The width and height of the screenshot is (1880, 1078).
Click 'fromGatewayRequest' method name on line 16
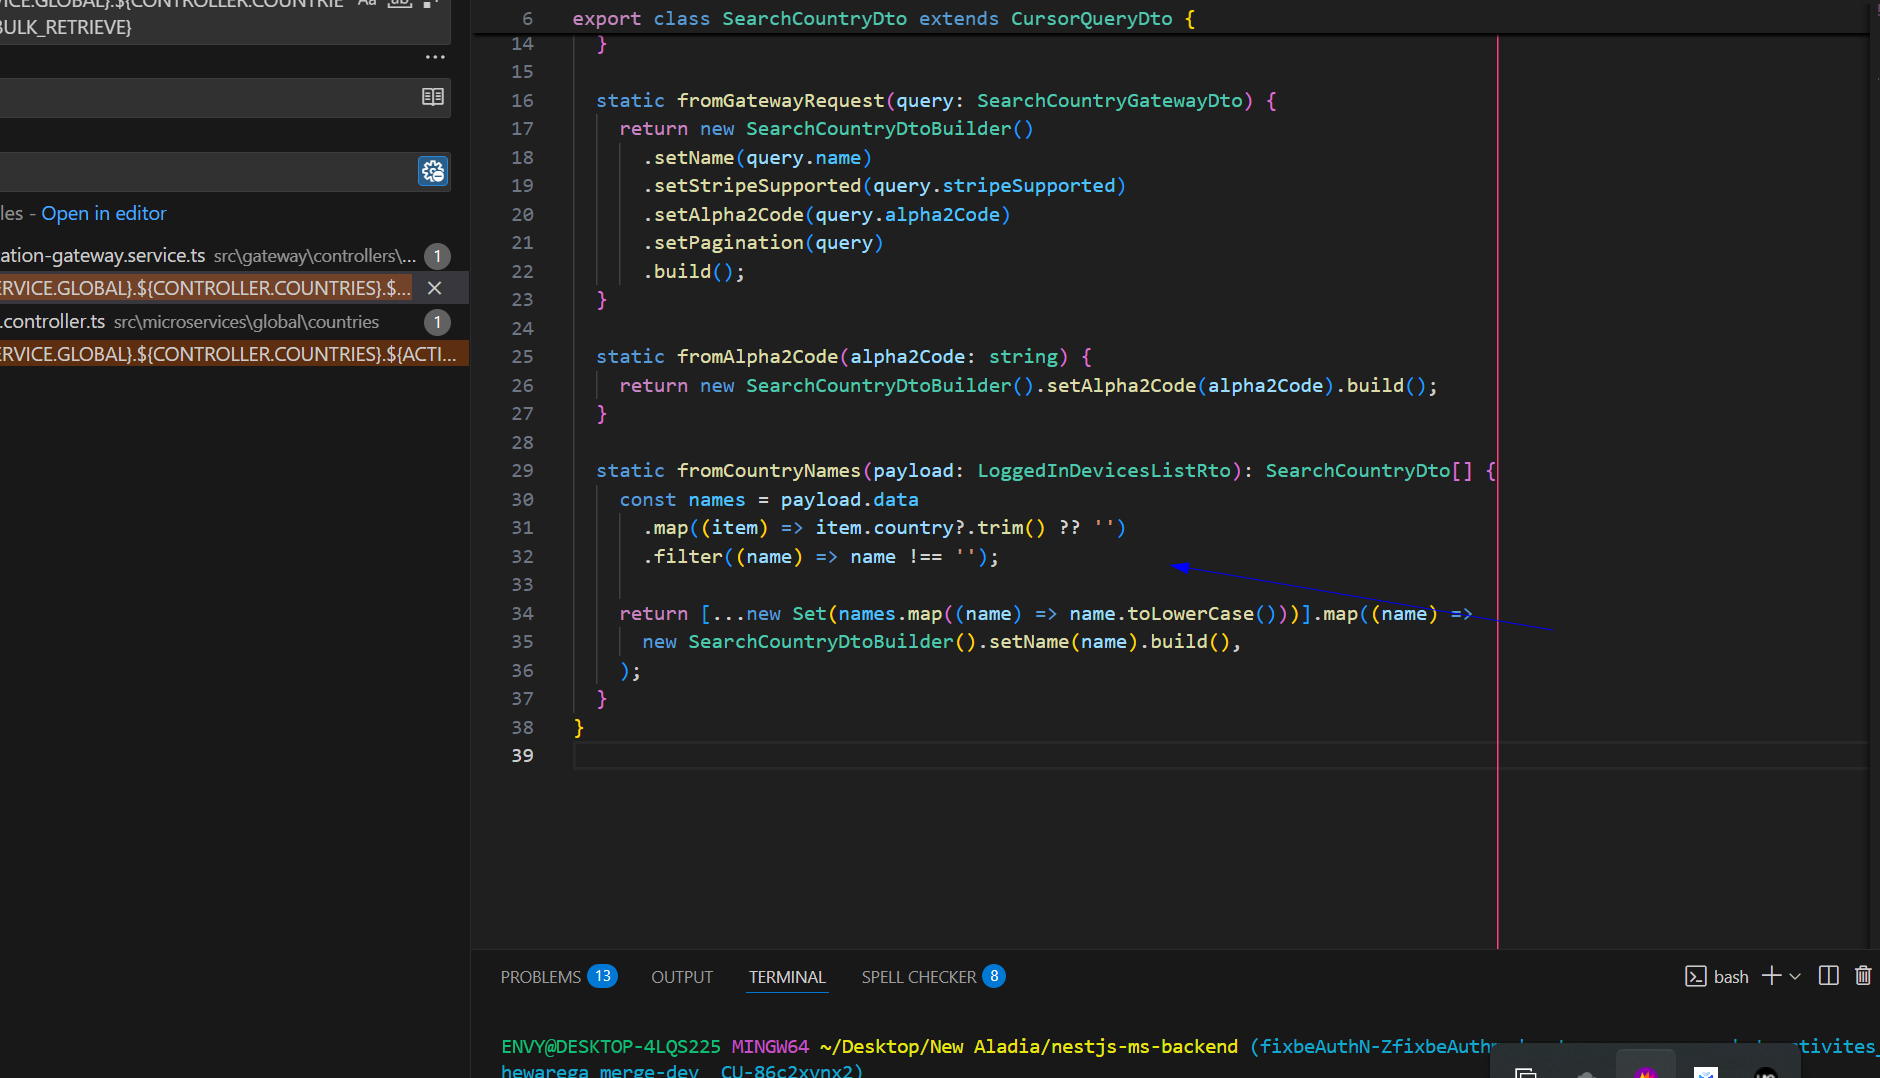click(780, 100)
